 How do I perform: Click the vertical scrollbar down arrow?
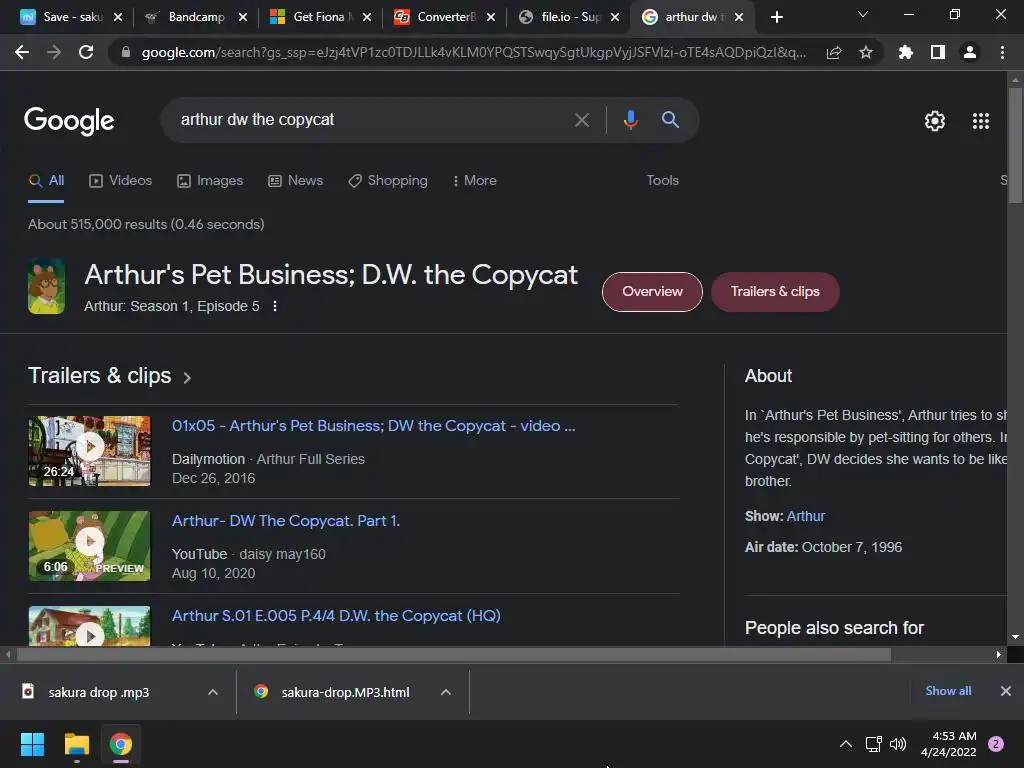pos(1015,637)
